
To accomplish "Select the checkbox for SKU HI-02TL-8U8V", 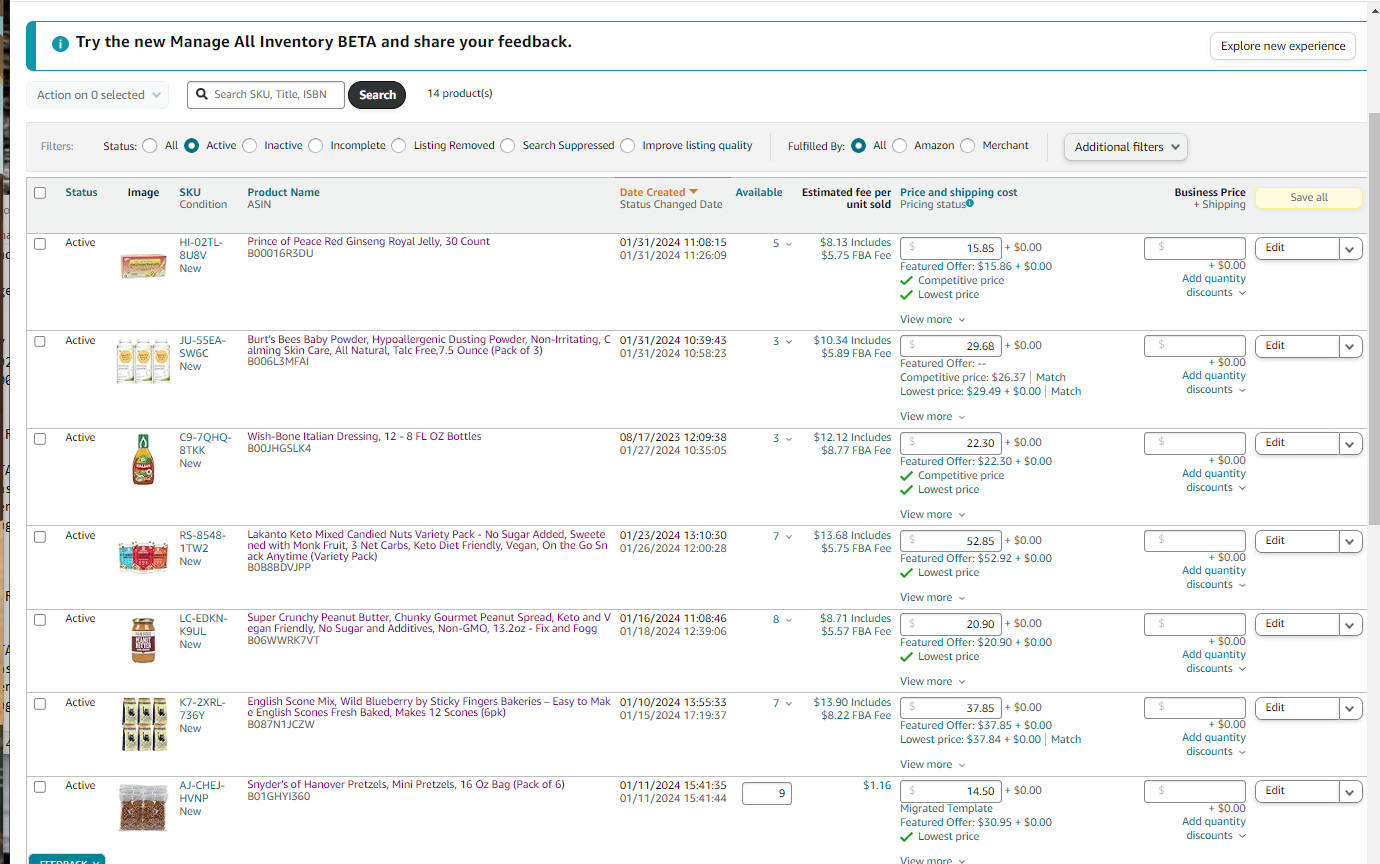I will click(40, 243).
